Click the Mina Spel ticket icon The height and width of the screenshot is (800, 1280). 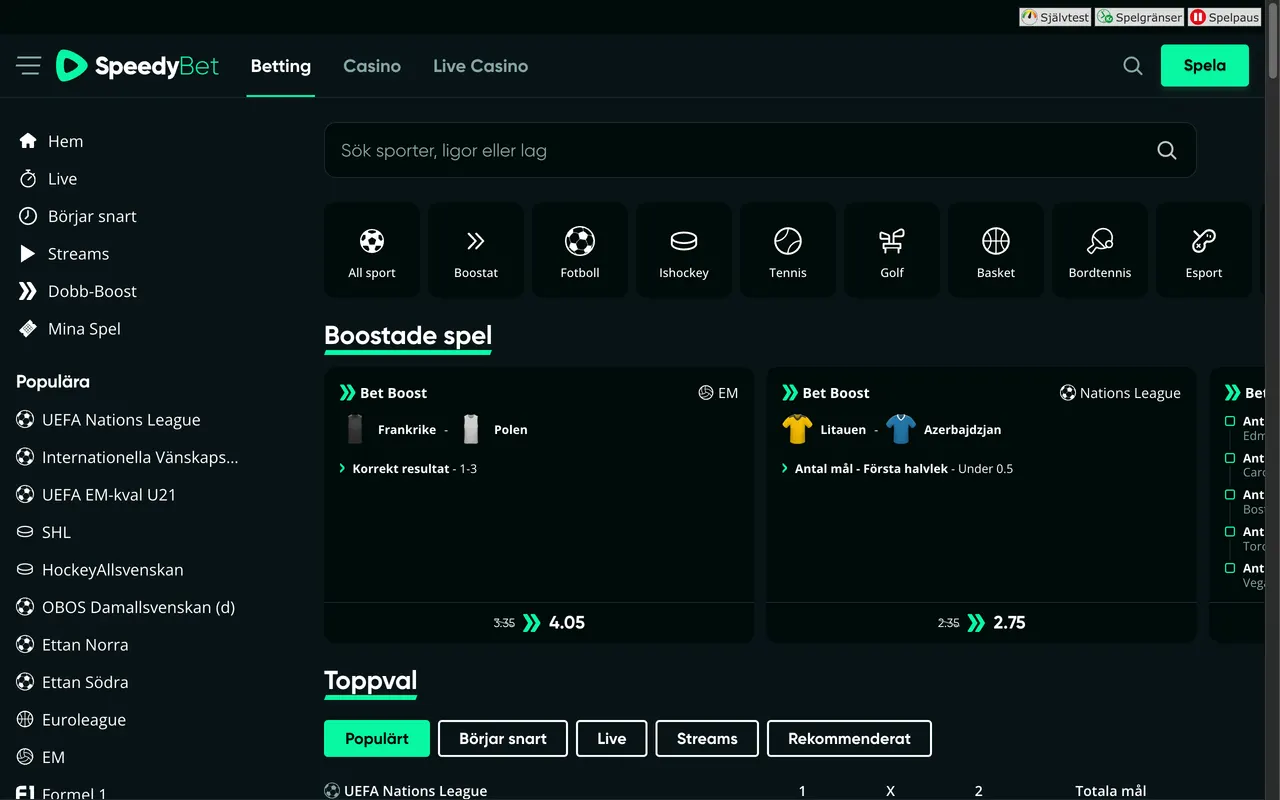click(28, 329)
